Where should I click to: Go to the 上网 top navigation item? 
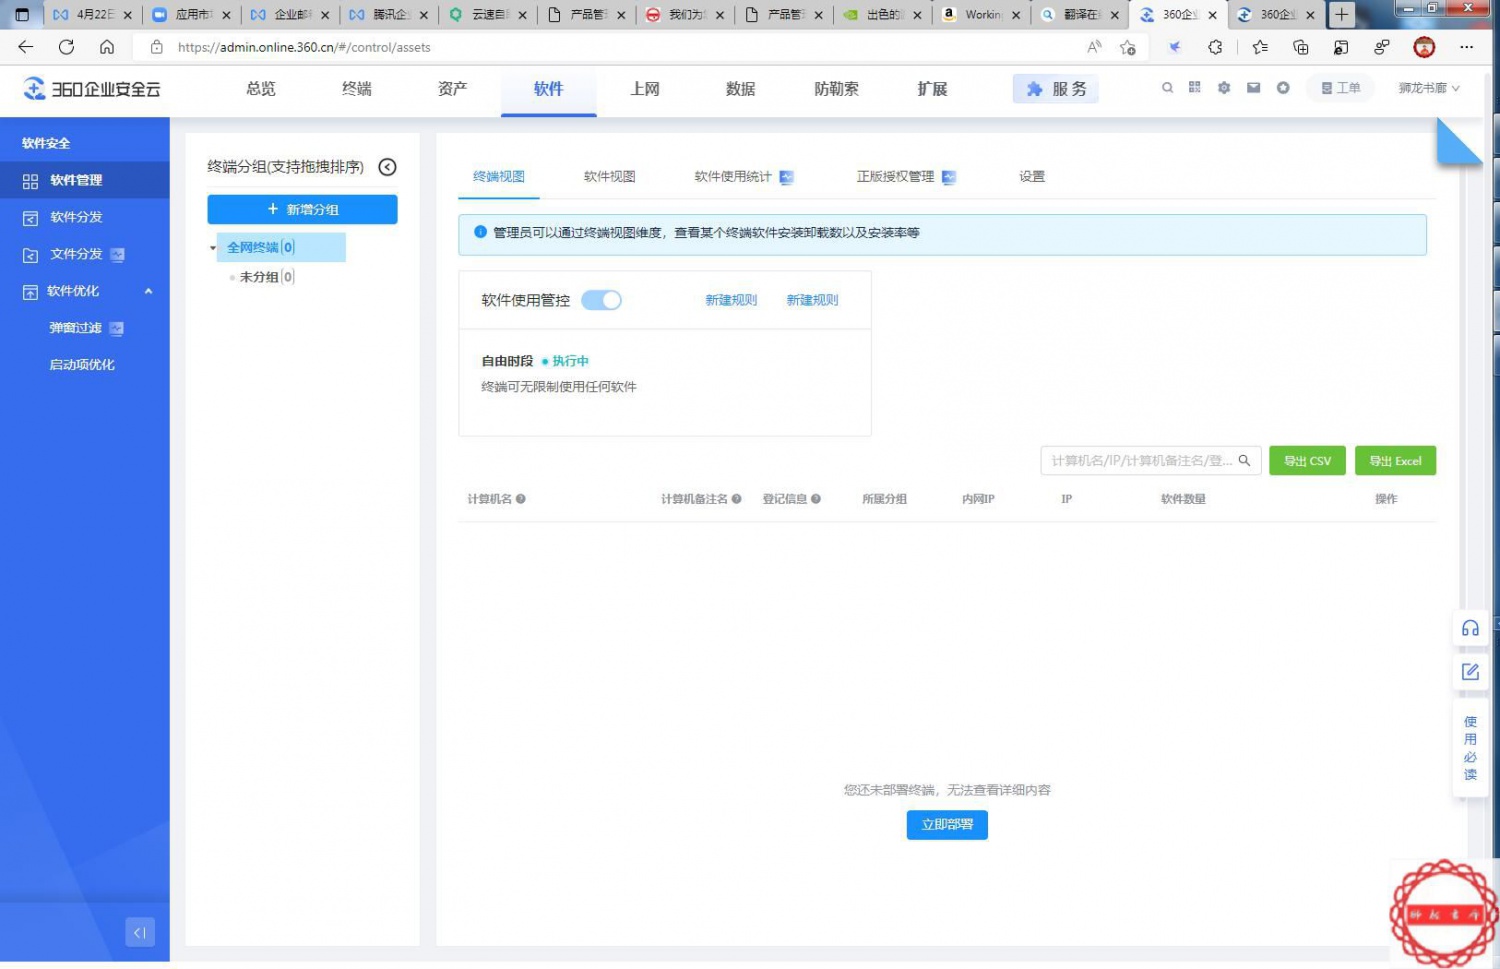point(645,89)
